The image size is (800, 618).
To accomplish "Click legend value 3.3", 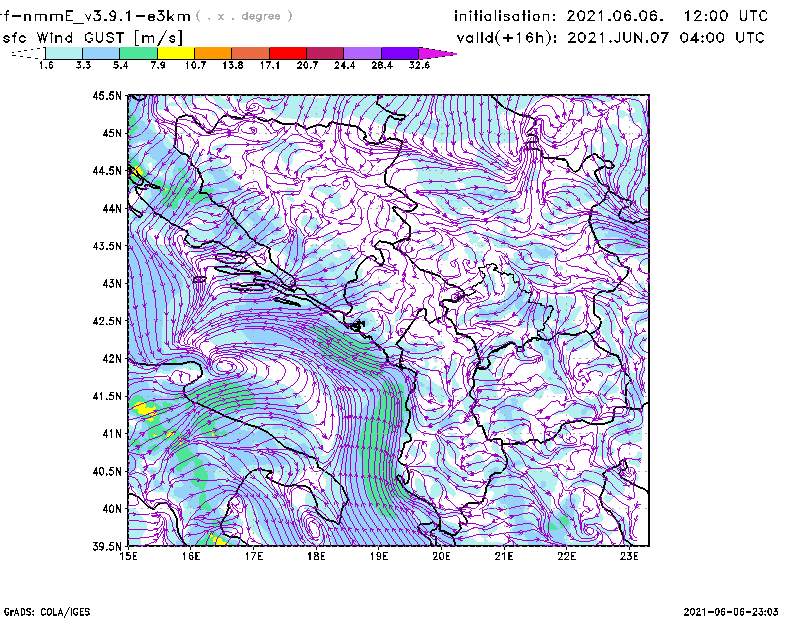I will coord(83,65).
